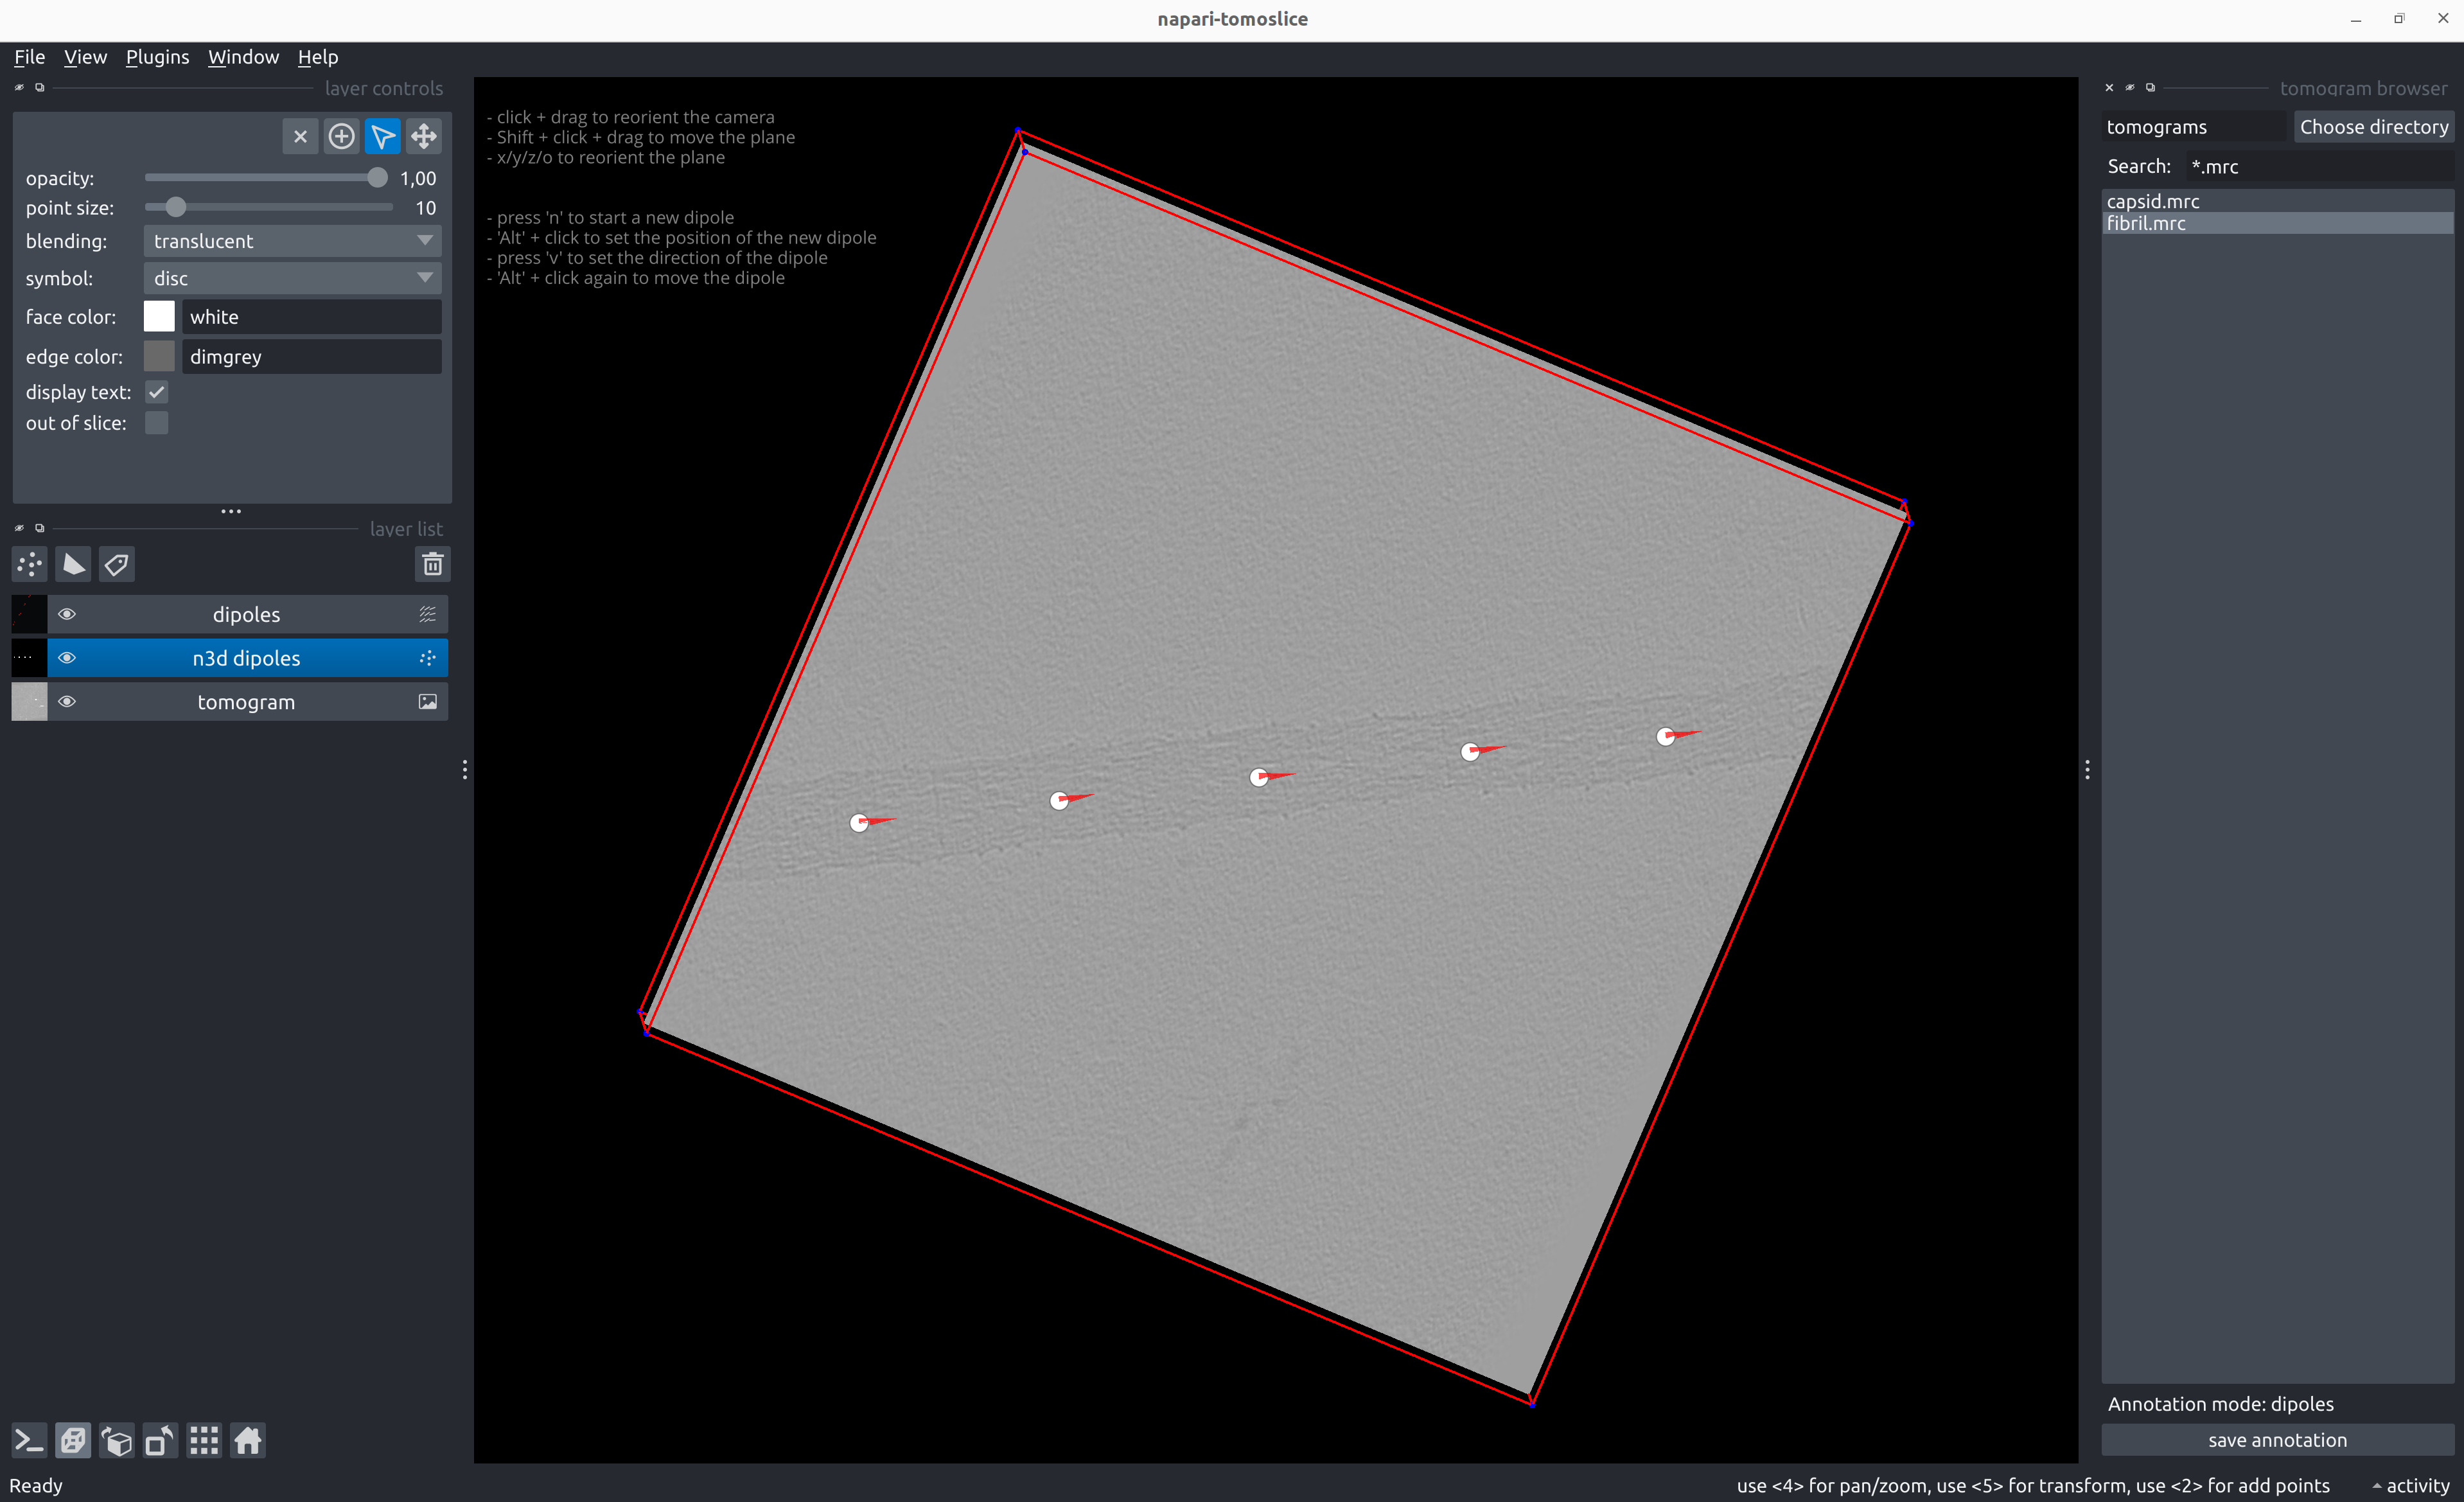Click the tomogram image type icon

point(427,702)
